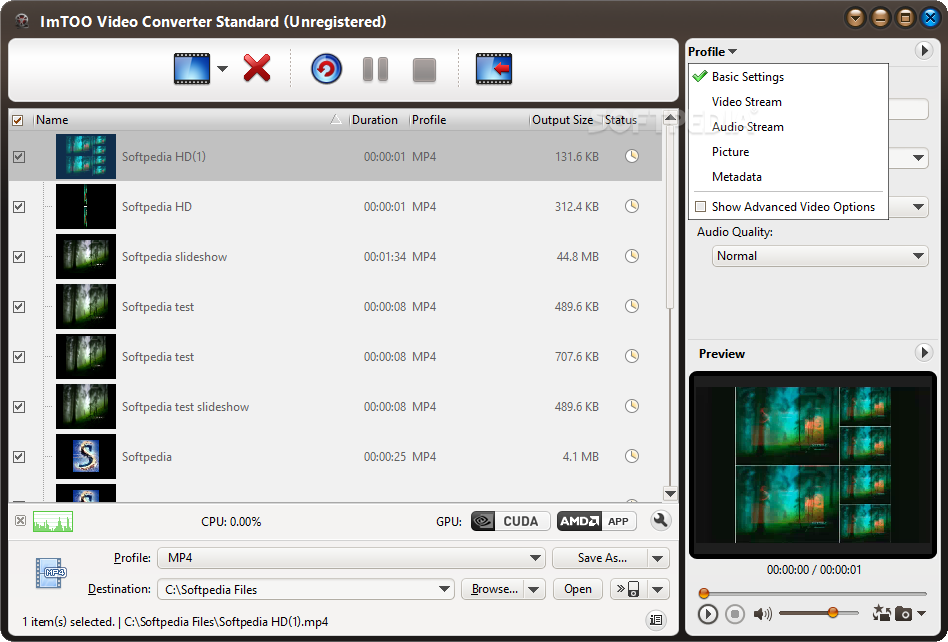This screenshot has height=642, width=948.
Task: Select the Metadata menu item
Action: [x=788, y=177]
